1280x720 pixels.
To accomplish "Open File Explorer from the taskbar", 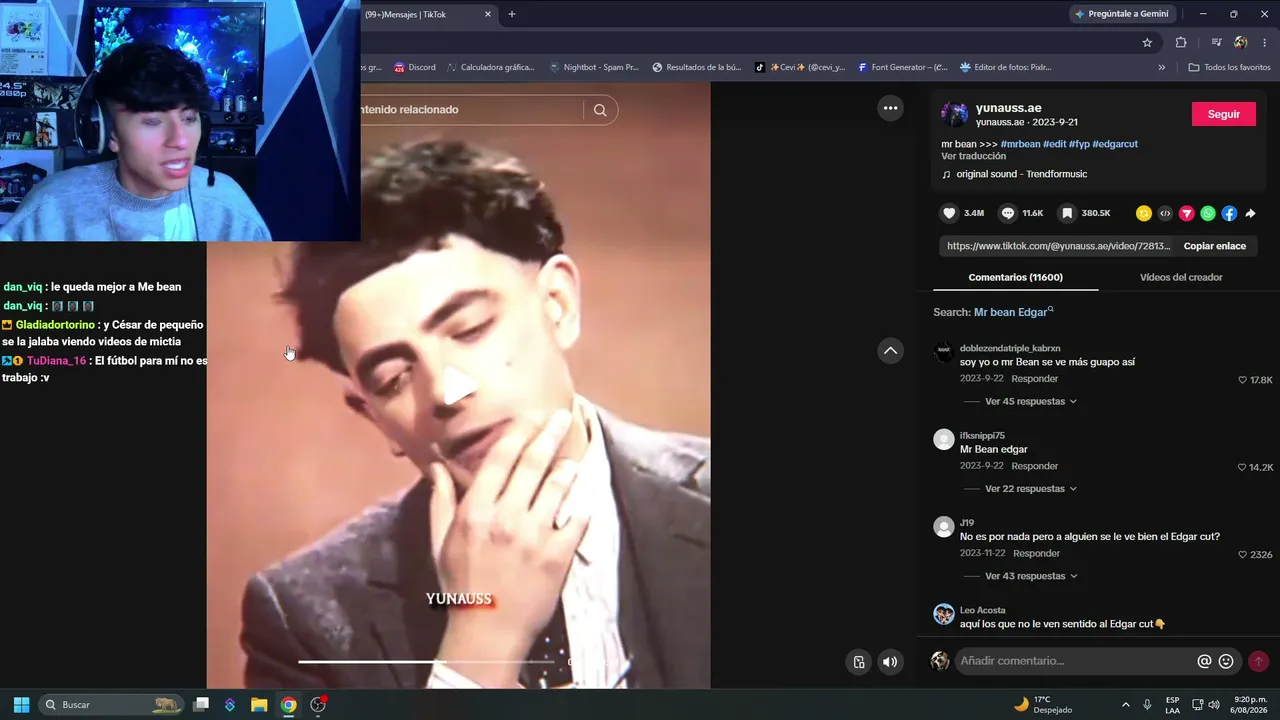I will [x=259, y=704].
